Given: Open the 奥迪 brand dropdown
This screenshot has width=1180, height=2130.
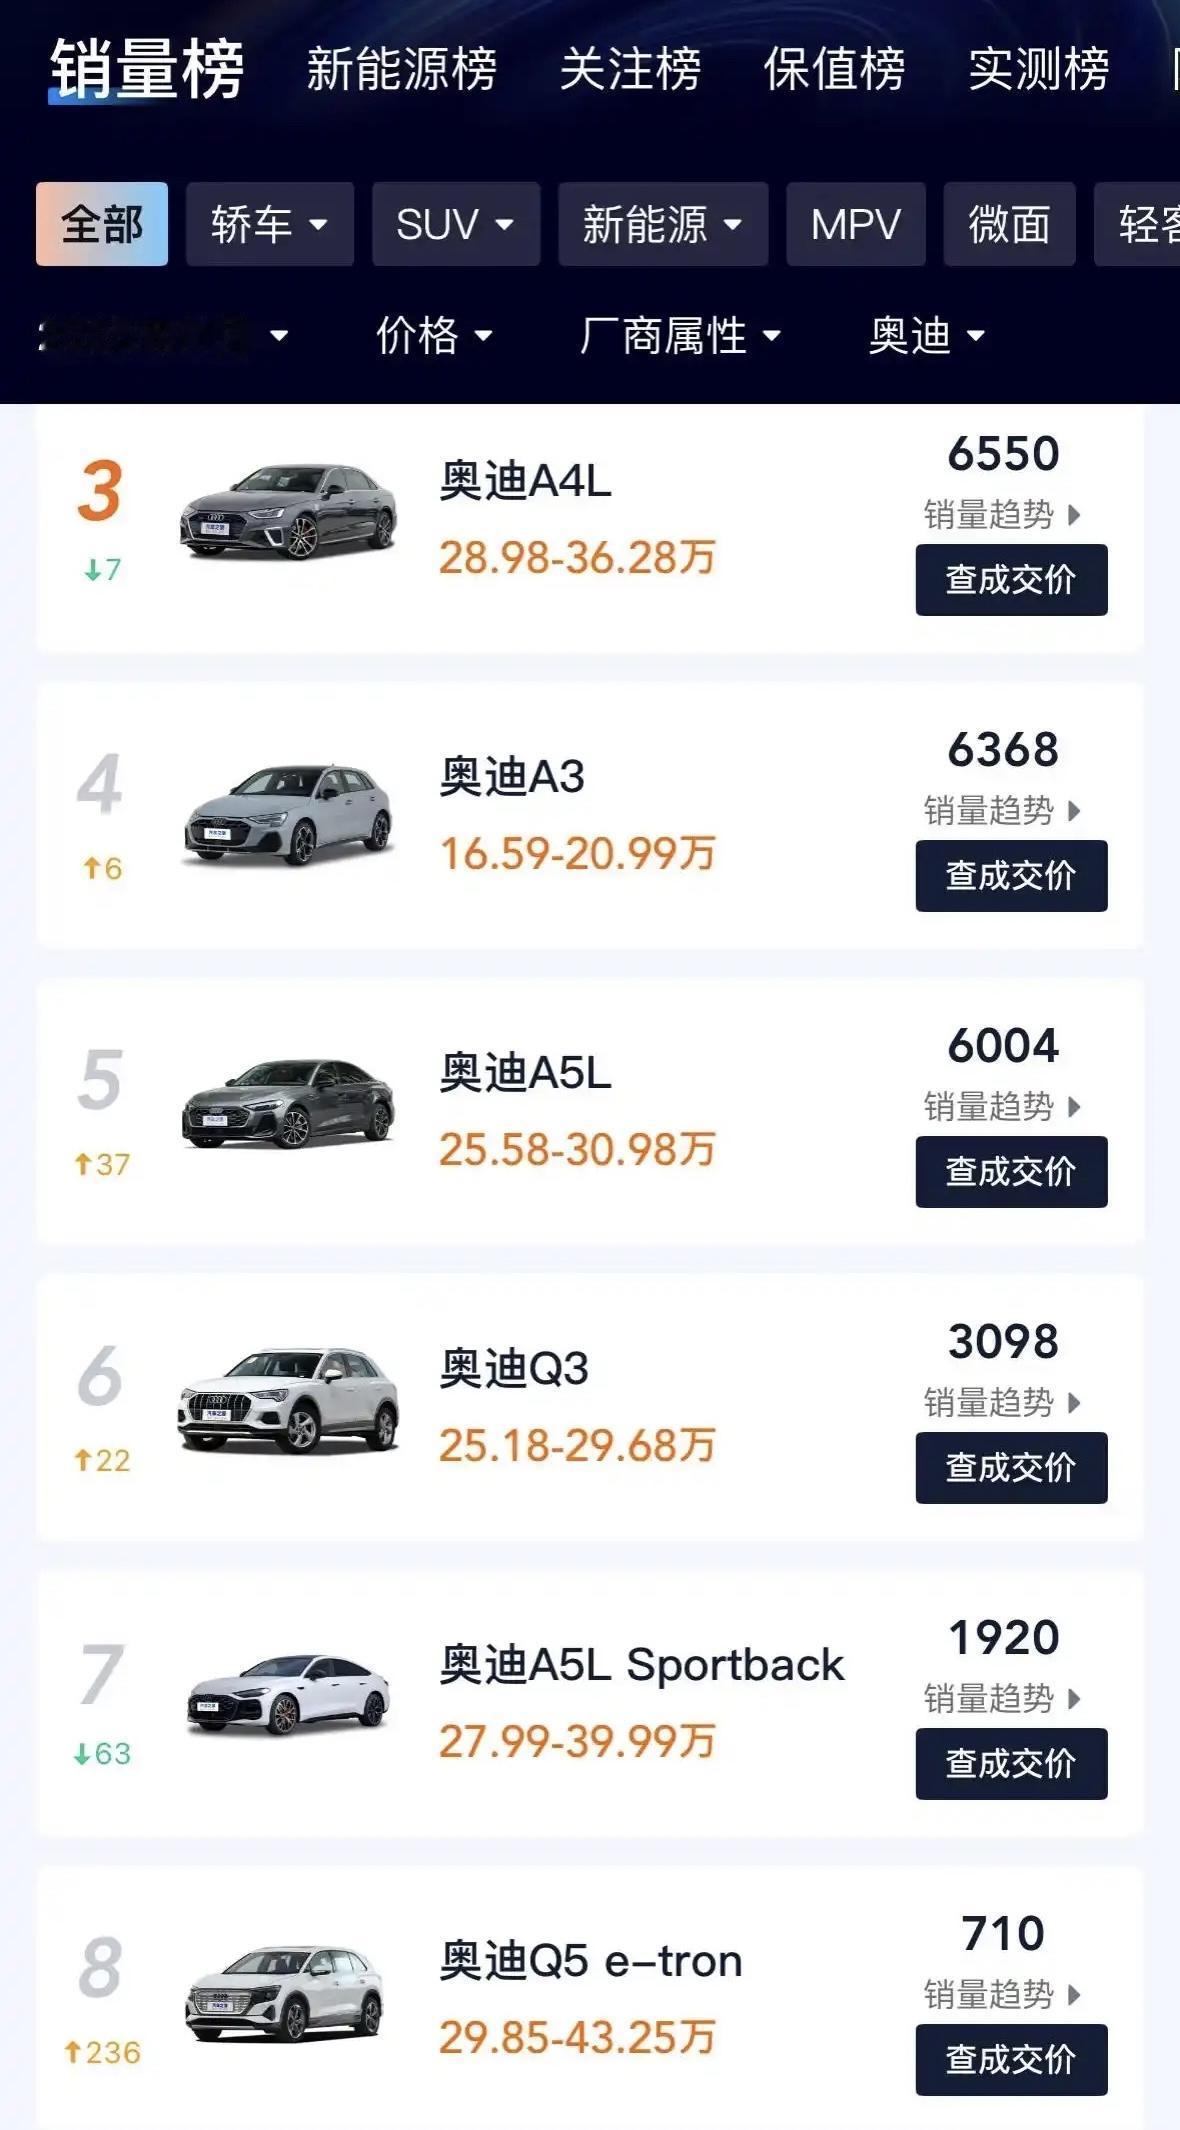Looking at the screenshot, I should click(x=927, y=336).
